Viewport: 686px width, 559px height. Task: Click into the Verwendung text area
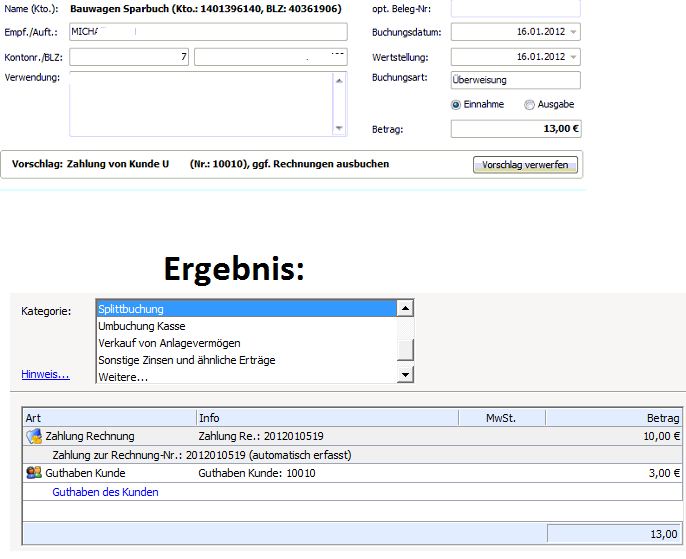tap(201, 104)
